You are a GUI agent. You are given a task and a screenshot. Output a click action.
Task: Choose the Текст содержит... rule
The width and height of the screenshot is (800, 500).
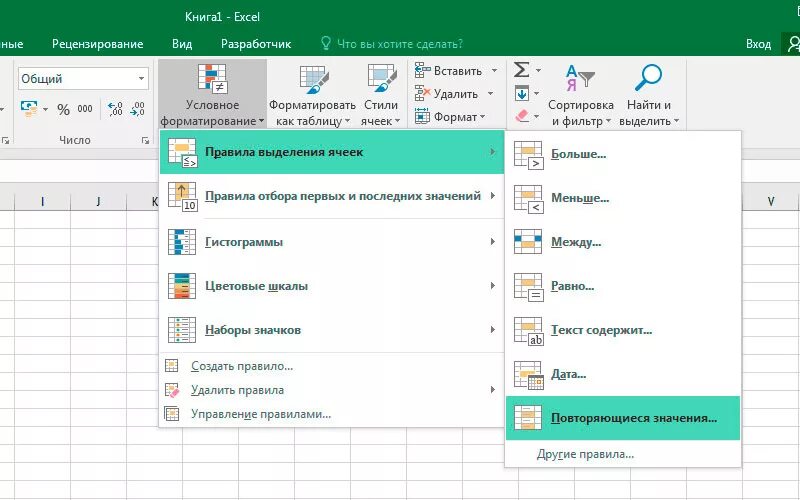(622, 330)
